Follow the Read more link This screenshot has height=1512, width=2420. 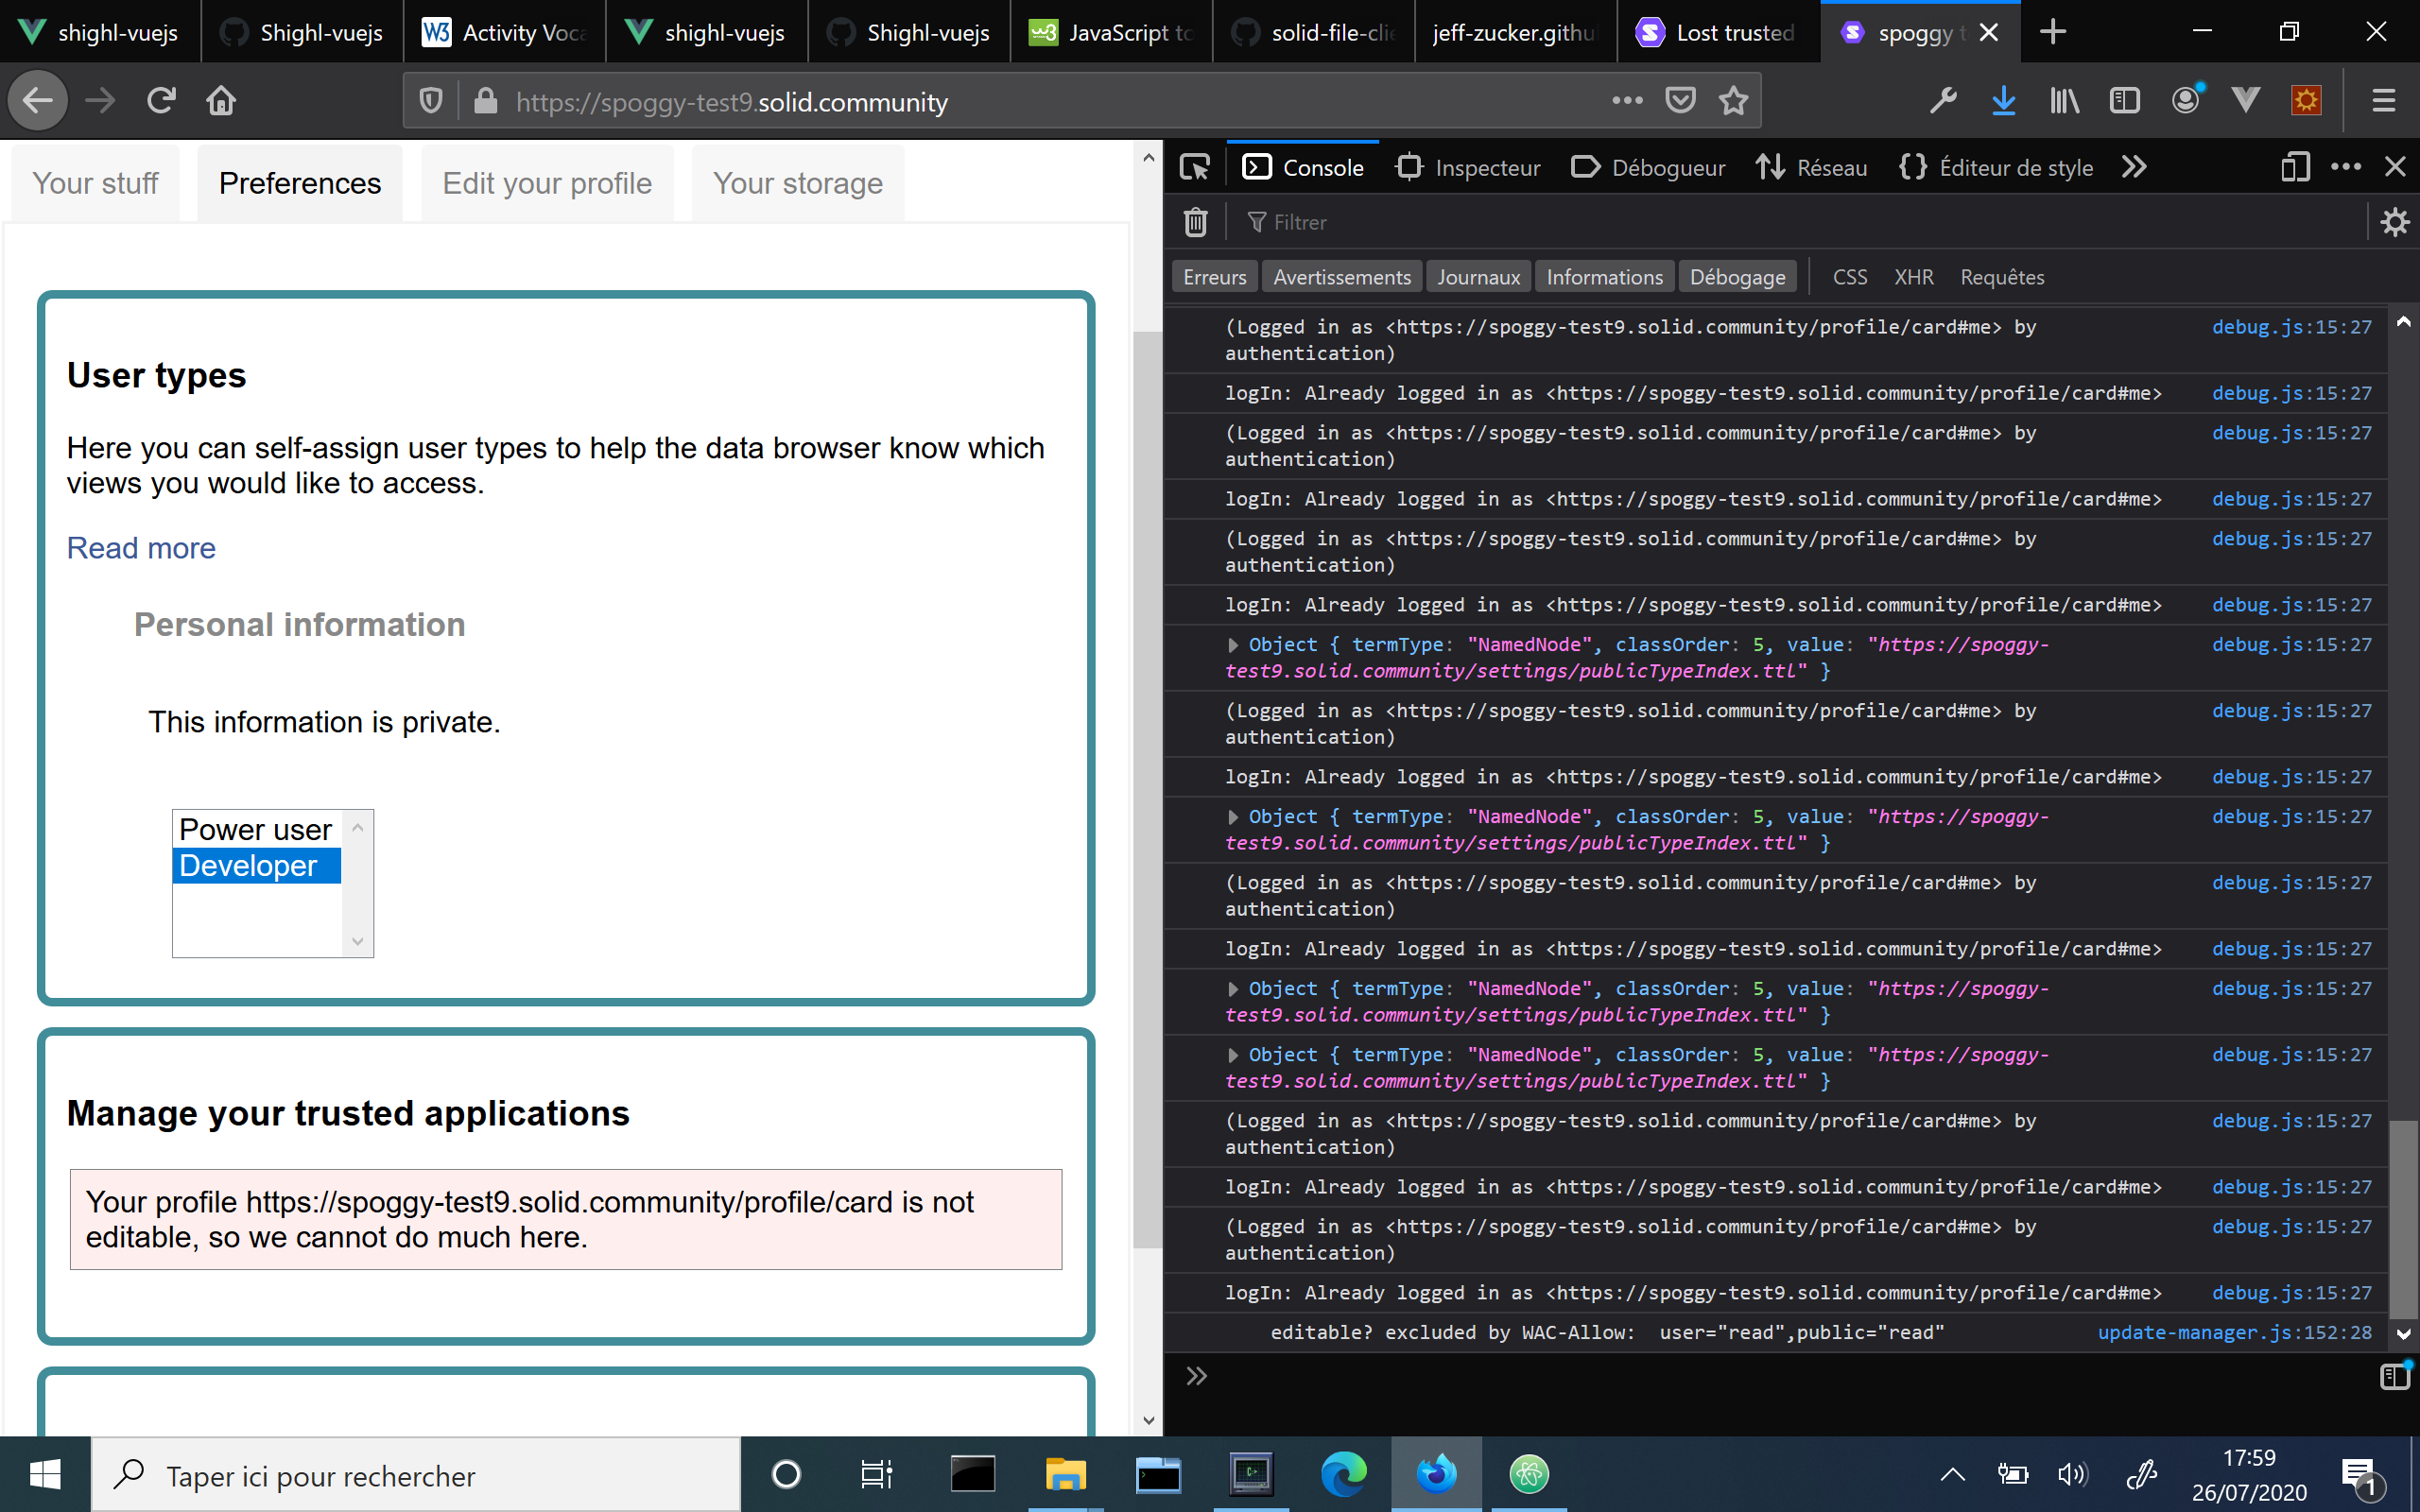141,548
